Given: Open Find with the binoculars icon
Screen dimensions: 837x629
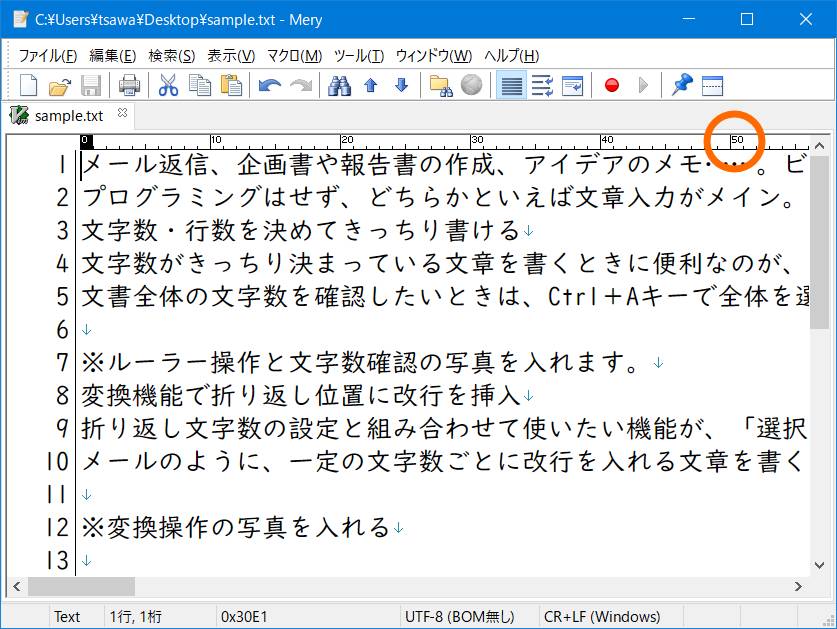Looking at the screenshot, I should [340, 85].
